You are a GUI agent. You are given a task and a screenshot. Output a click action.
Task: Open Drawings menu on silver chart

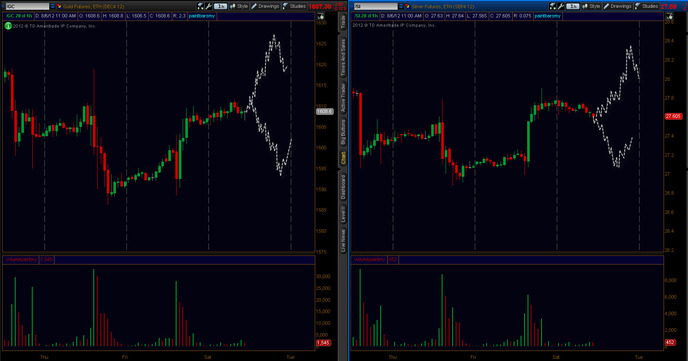pos(617,6)
